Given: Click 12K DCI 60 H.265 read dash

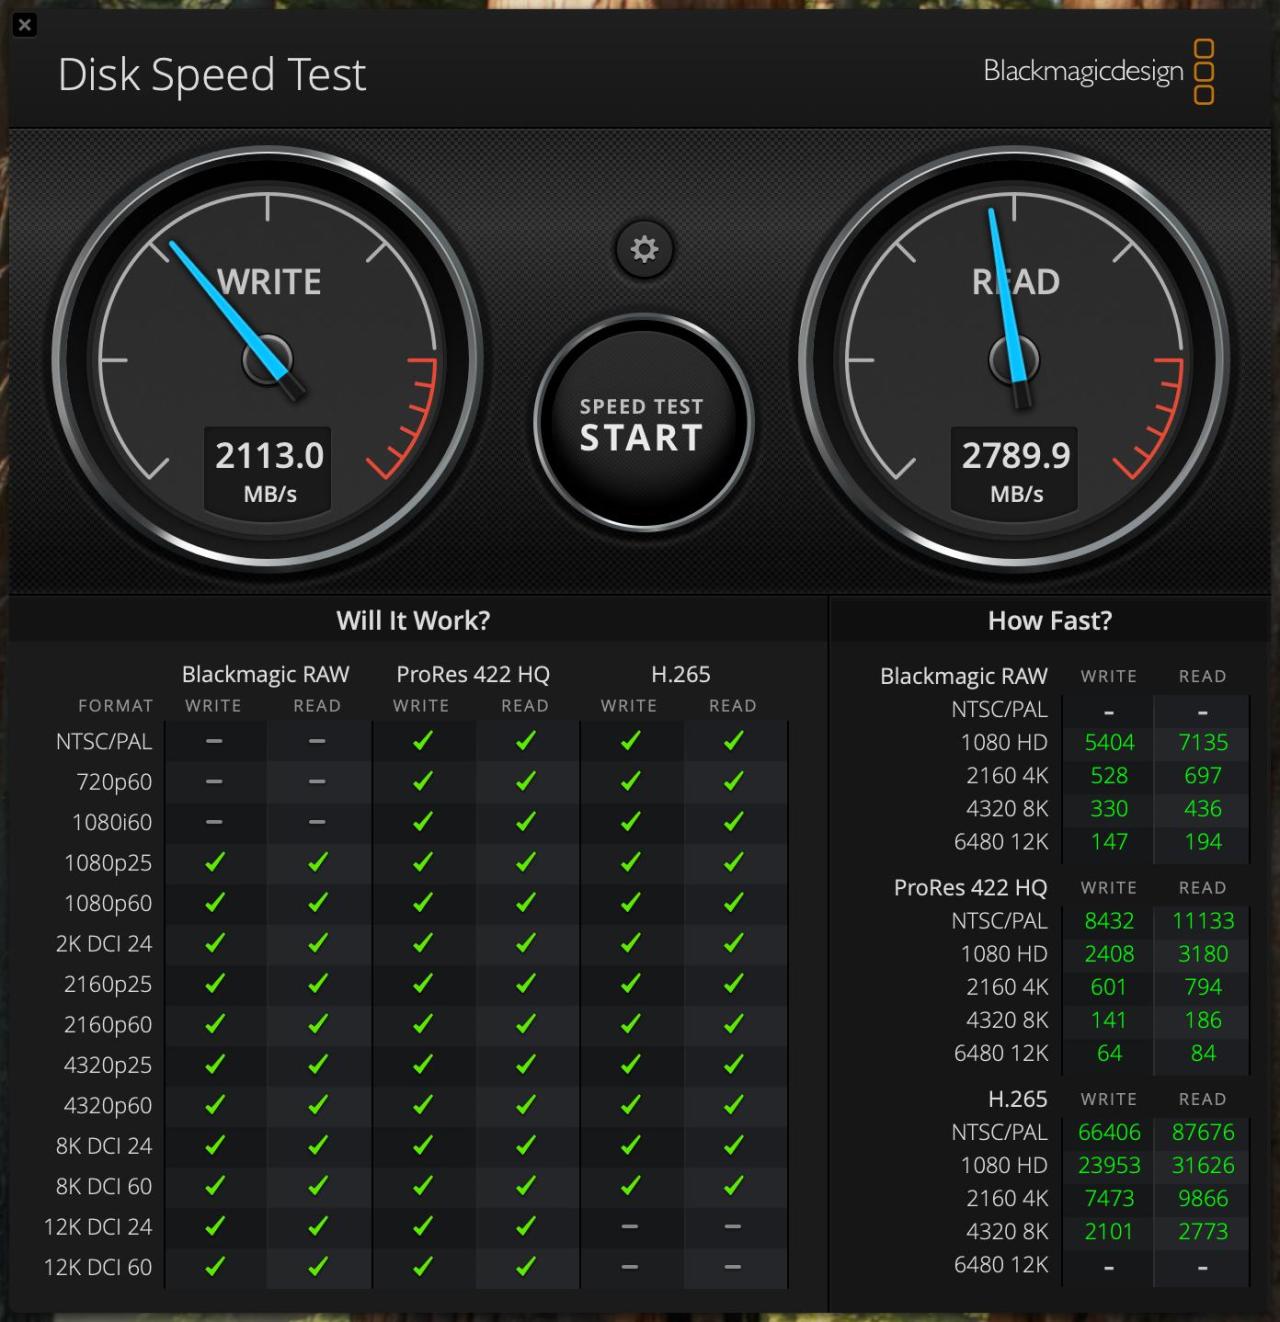Looking at the screenshot, I should (x=733, y=1267).
